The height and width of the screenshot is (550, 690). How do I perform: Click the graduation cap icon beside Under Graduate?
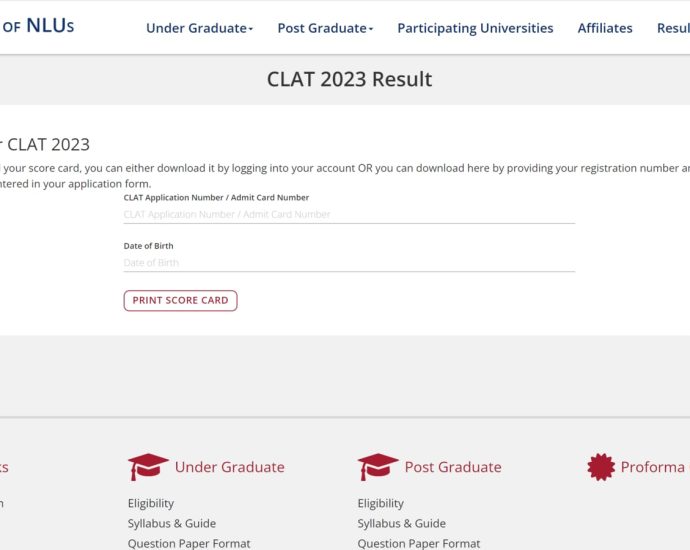click(x=148, y=467)
